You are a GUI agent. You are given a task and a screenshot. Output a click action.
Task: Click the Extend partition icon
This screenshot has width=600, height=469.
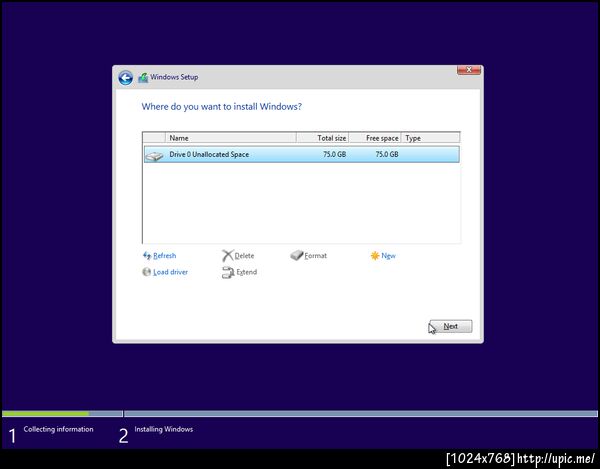point(228,272)
